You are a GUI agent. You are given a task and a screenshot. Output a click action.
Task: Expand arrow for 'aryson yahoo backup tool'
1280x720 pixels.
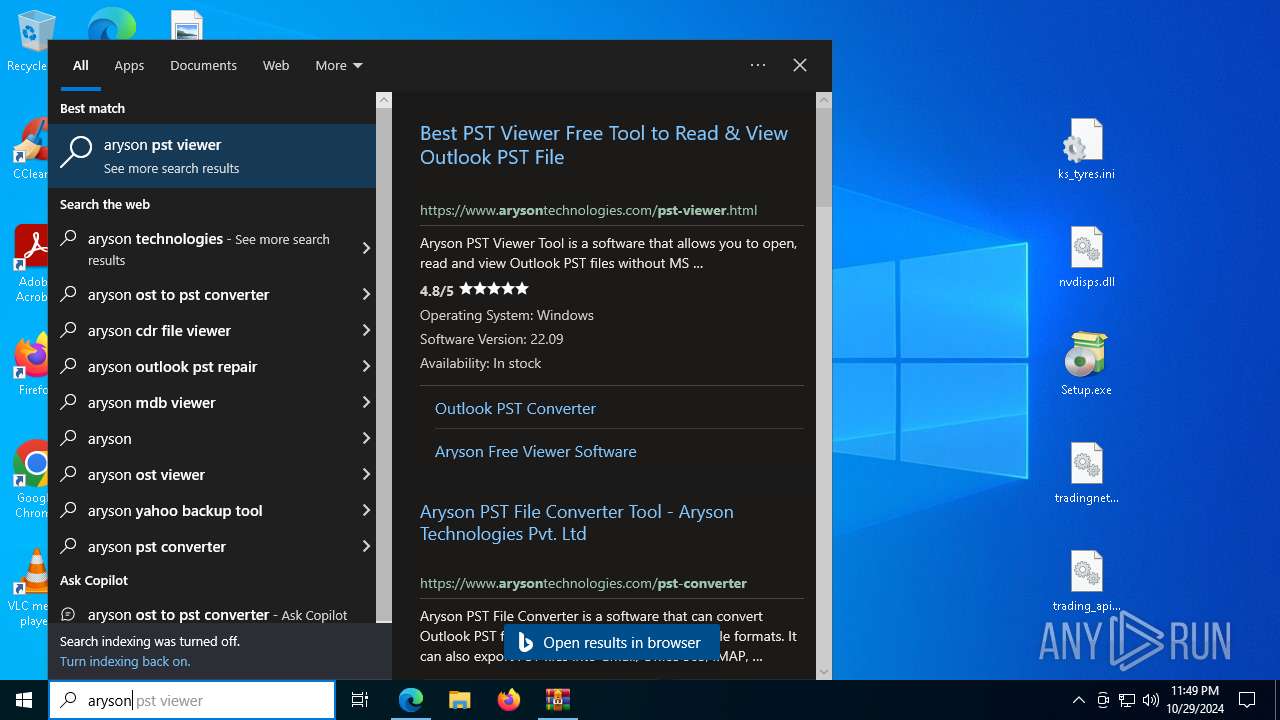click(x=366, y=510)
